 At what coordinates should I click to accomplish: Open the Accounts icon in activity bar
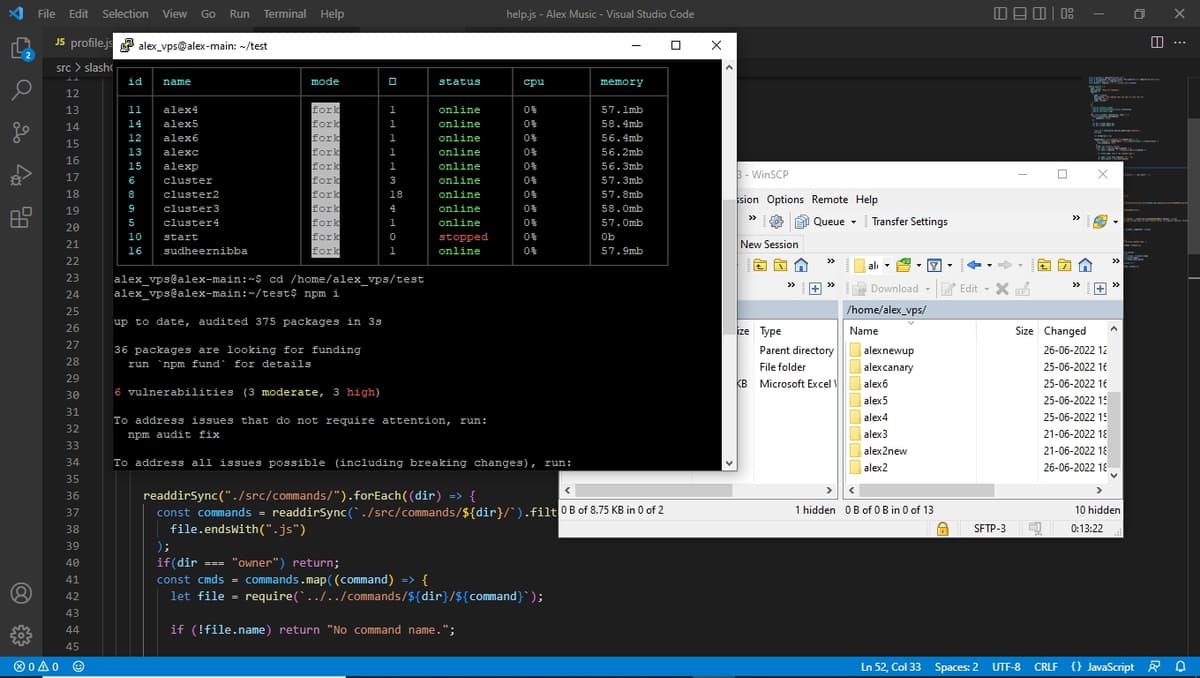(x=22, y=592)
